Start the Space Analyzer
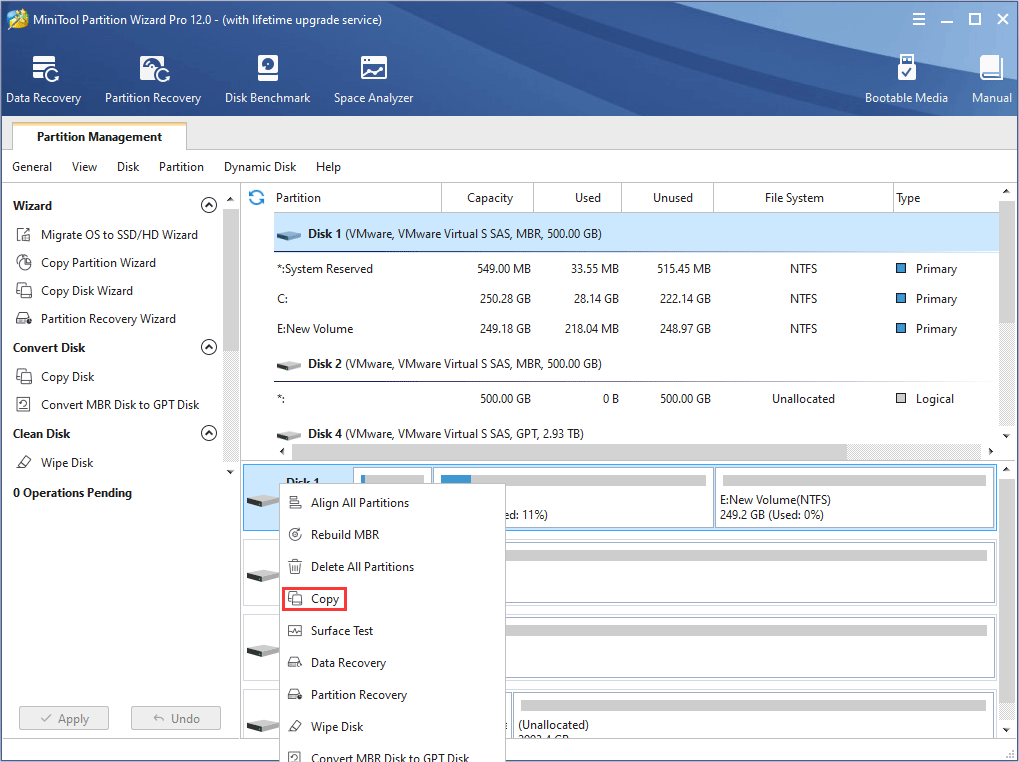 coord(373,79)
